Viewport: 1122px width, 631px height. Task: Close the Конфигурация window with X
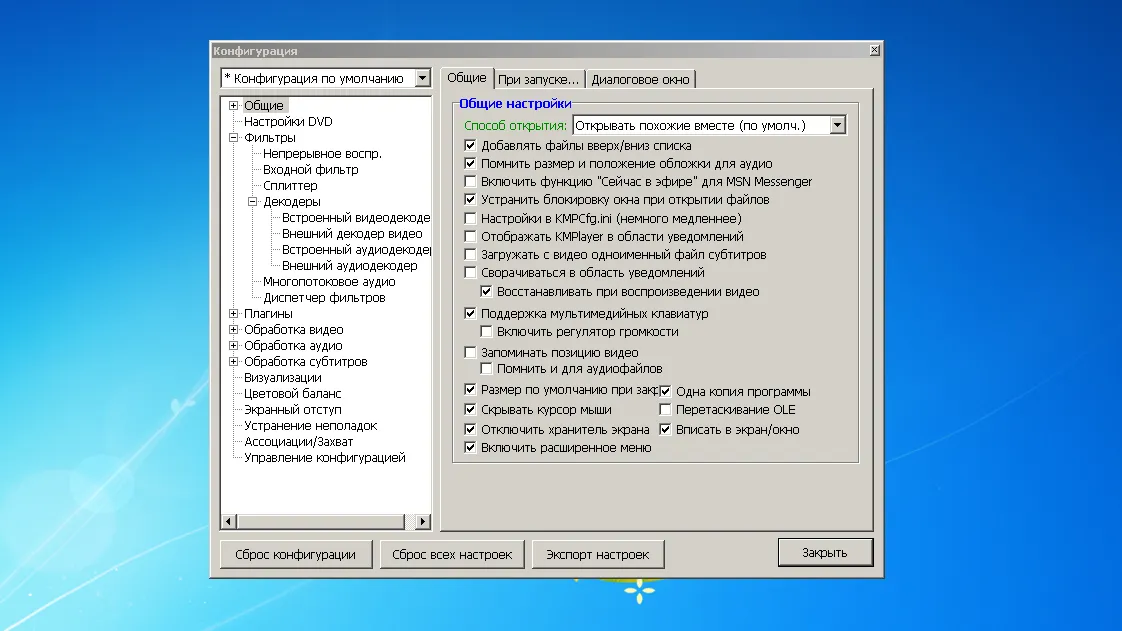pos(874,50)
